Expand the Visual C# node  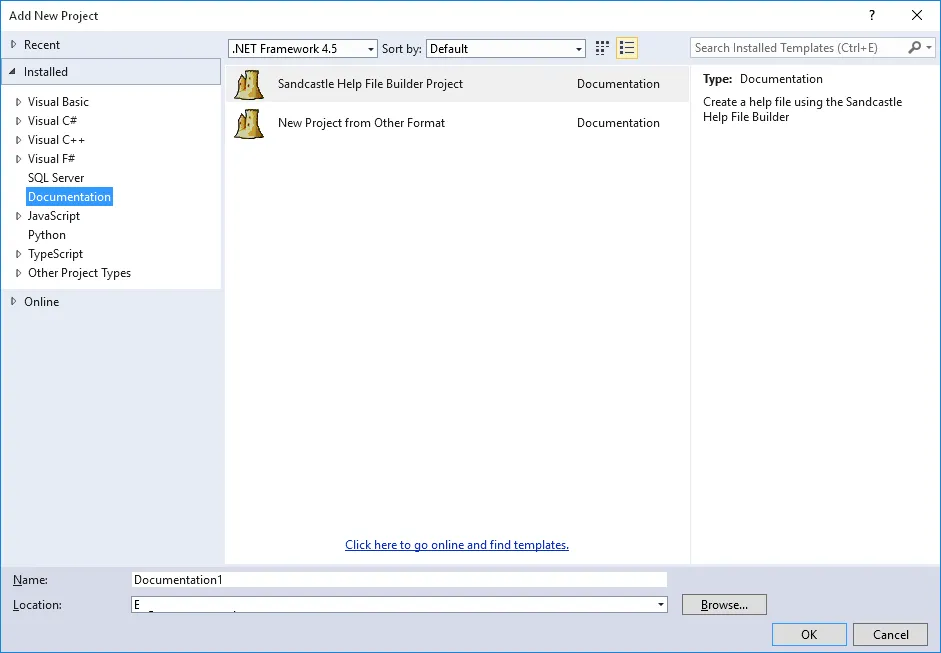[18, 121]
